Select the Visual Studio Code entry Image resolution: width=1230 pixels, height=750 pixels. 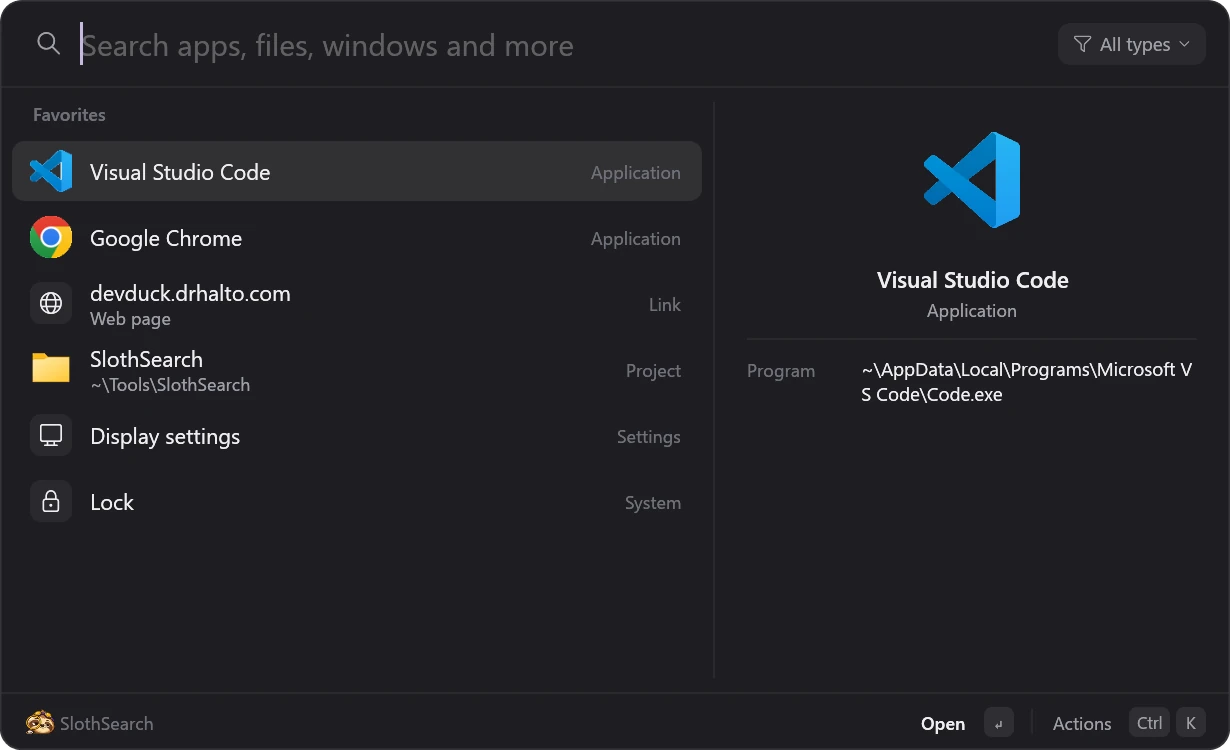(357, 171)
